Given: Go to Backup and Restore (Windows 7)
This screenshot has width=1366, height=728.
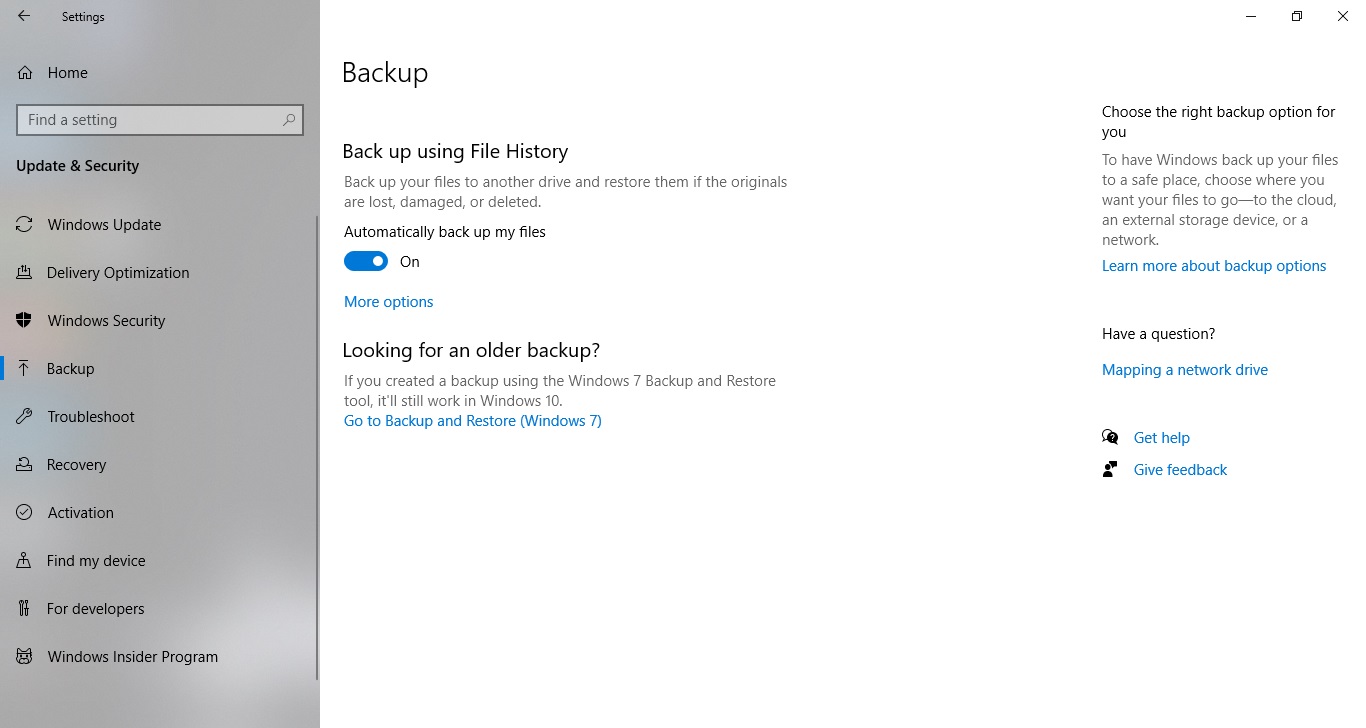Looking at the screenshot, I should pyautogui.click(x=473, y=421).
